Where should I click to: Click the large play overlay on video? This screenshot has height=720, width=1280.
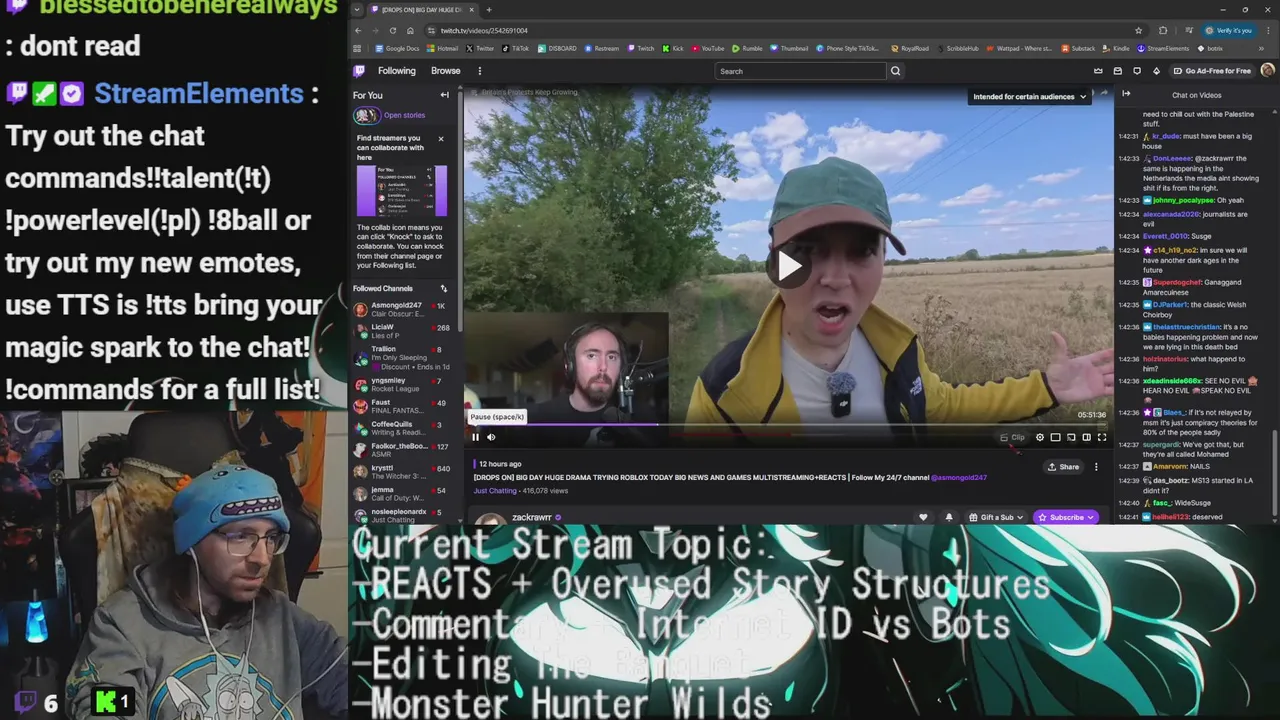tap(789, 266)
